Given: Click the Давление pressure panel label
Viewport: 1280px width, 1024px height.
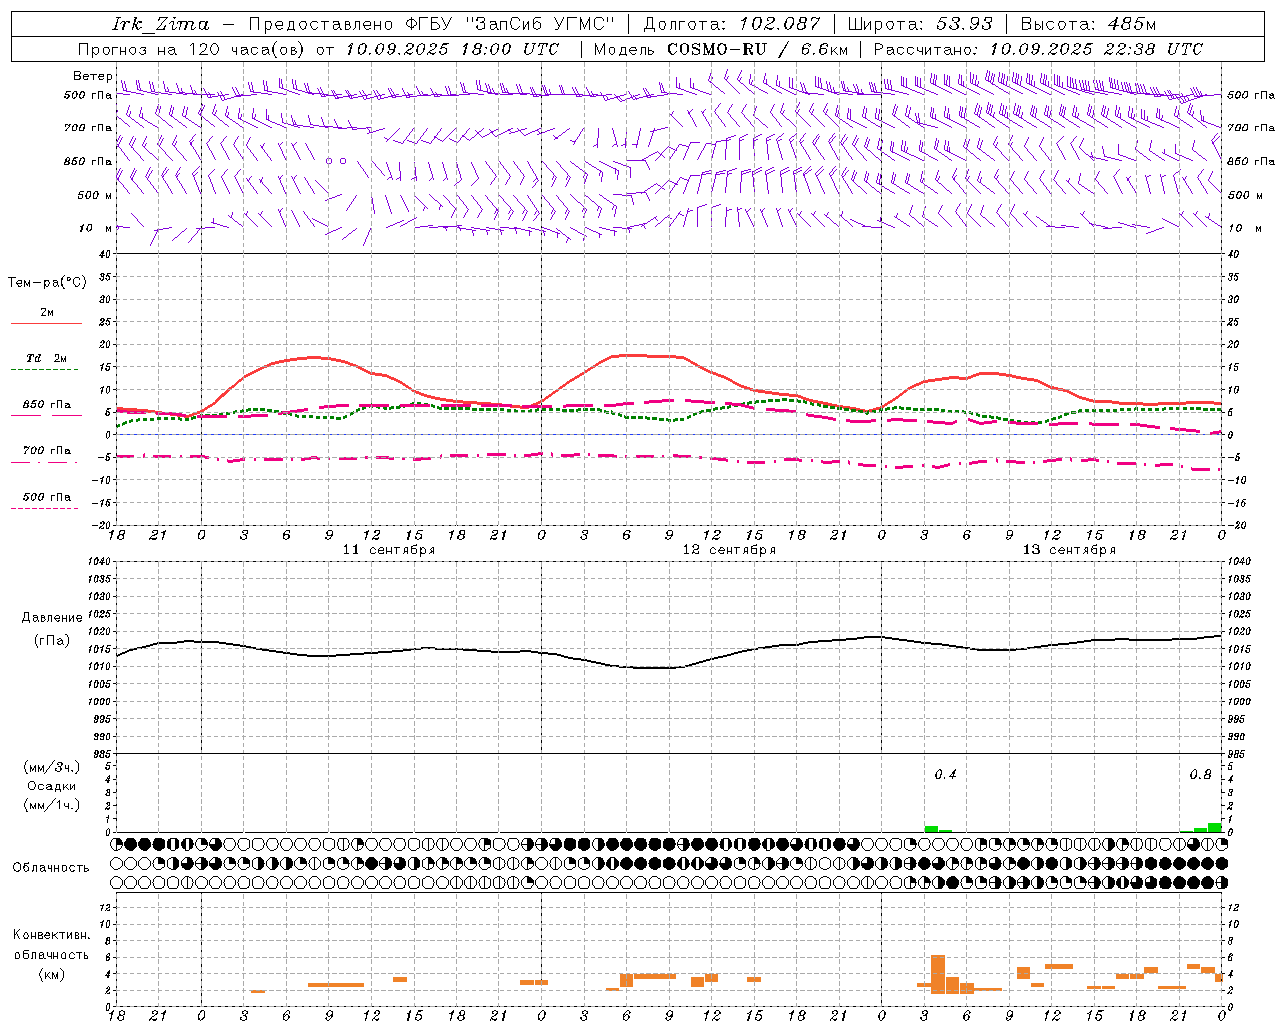Looking at the screenshot, I should pyautogui.click(x=52, y=618).
